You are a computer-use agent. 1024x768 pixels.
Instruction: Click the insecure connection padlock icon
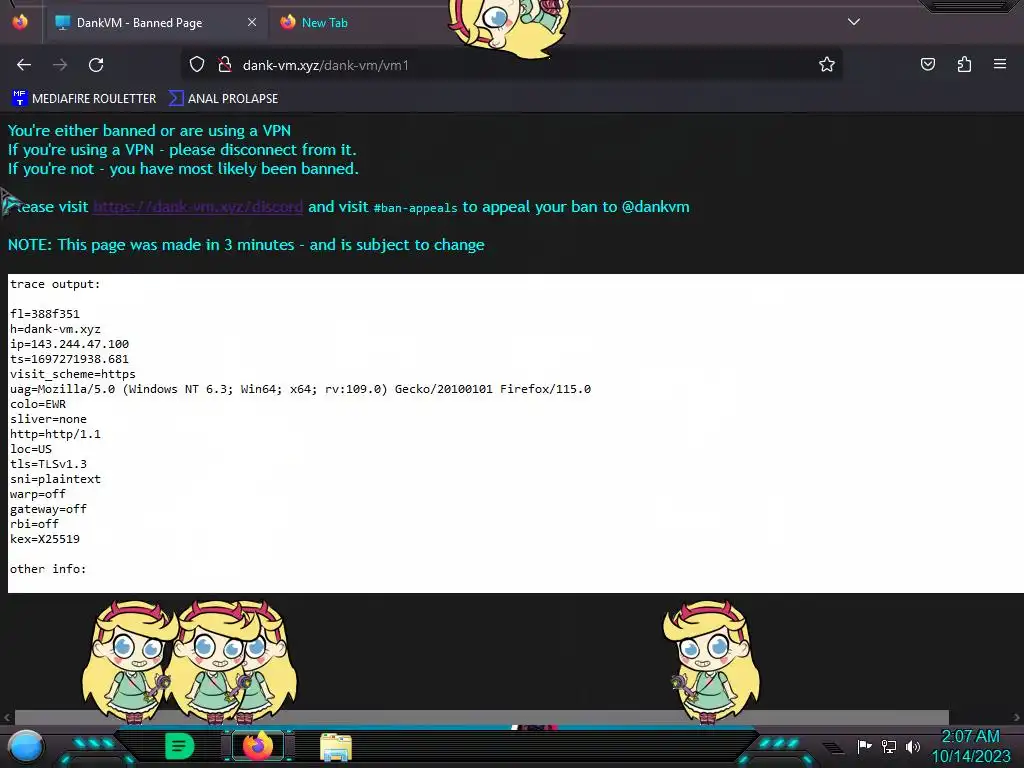[225, 65]
